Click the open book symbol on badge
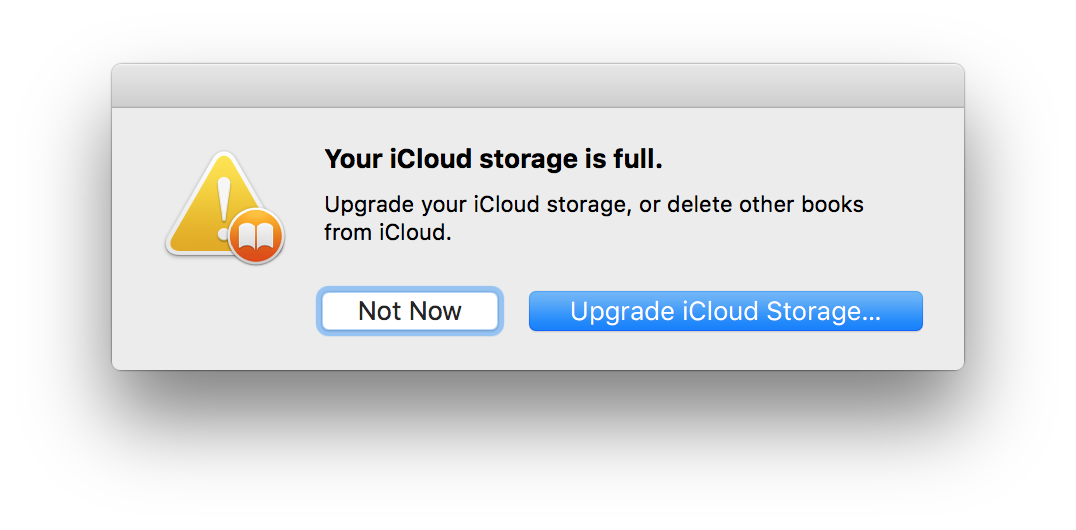 click(x=256, y=237)
